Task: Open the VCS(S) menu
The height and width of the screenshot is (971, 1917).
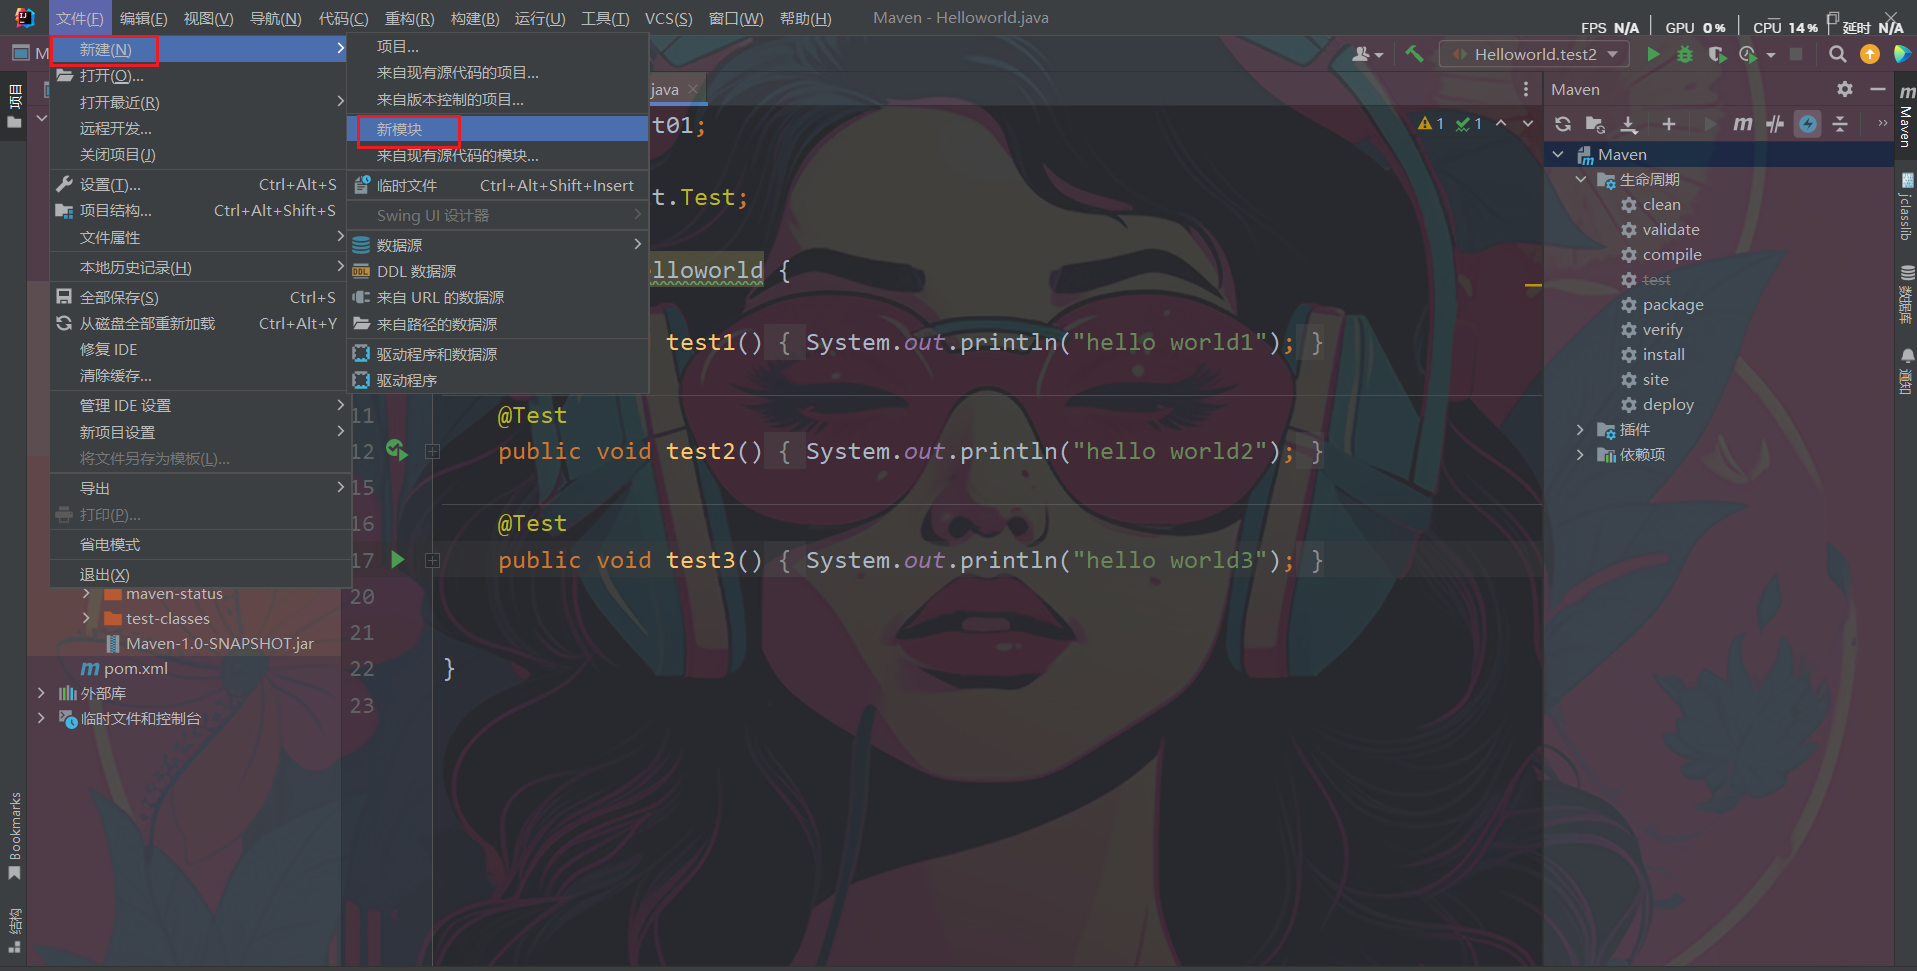Action: [668, 18]
